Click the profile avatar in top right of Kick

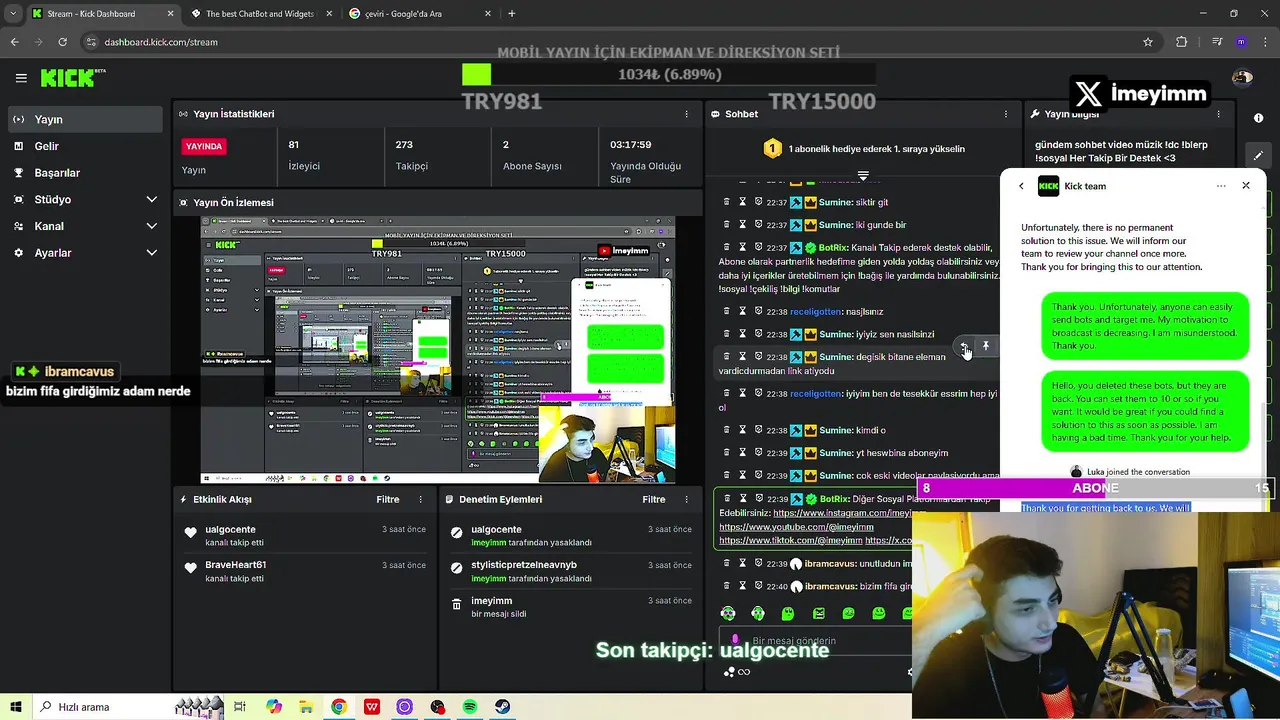tap(1243, 78)
